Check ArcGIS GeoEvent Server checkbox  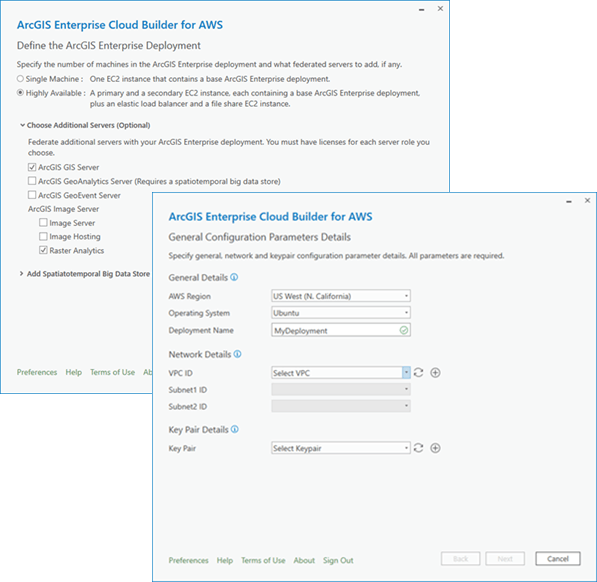tap(32, 195)
